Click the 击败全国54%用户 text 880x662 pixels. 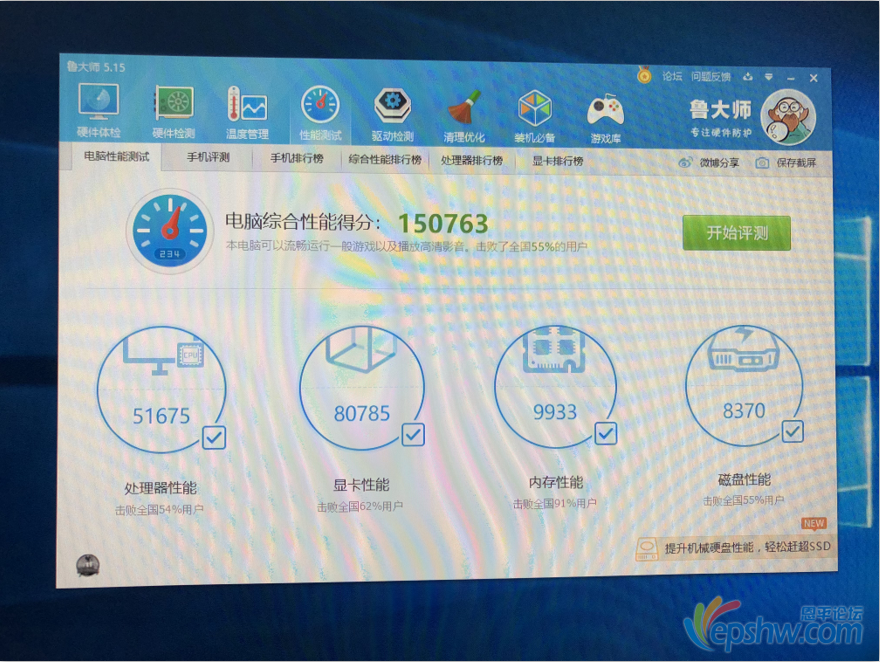click(x=159, y=510)
